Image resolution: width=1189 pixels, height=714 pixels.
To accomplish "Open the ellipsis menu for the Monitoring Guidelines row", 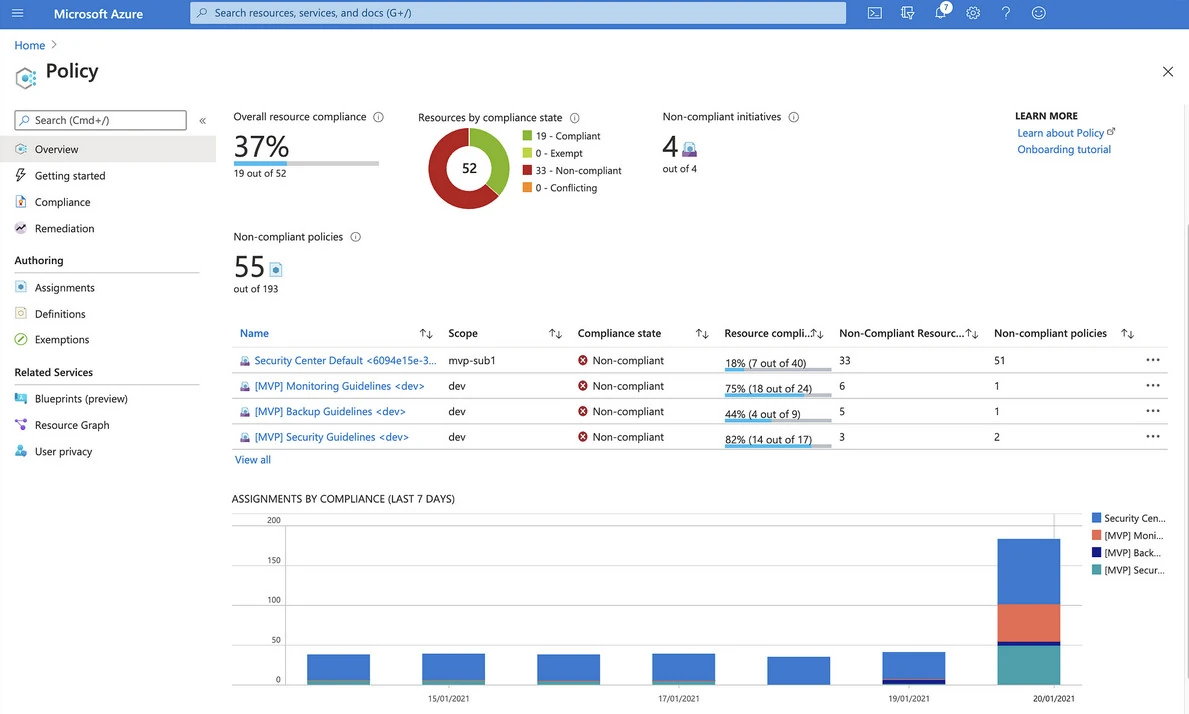I will click(x=1153, y=386).
